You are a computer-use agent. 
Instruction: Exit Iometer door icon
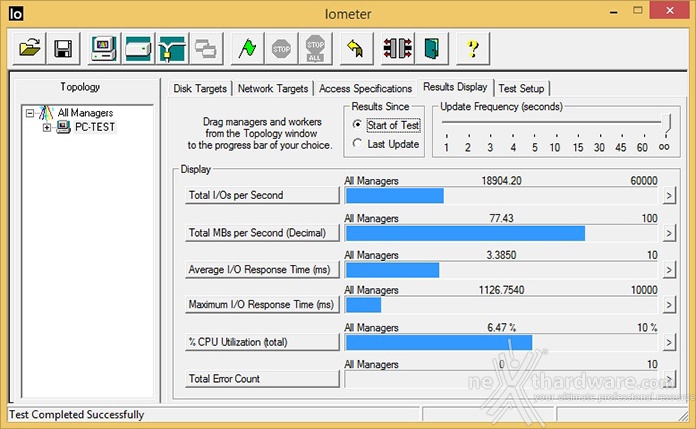(x=431, y=48)
